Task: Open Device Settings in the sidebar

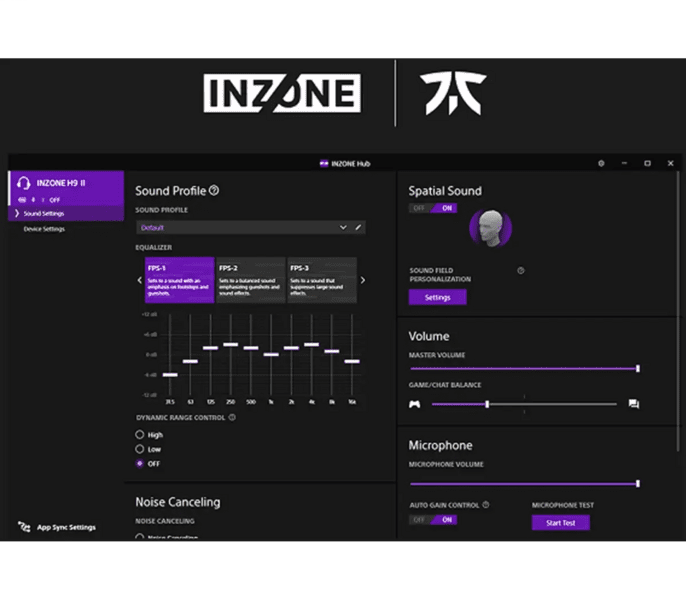Action: pos(44,229)
